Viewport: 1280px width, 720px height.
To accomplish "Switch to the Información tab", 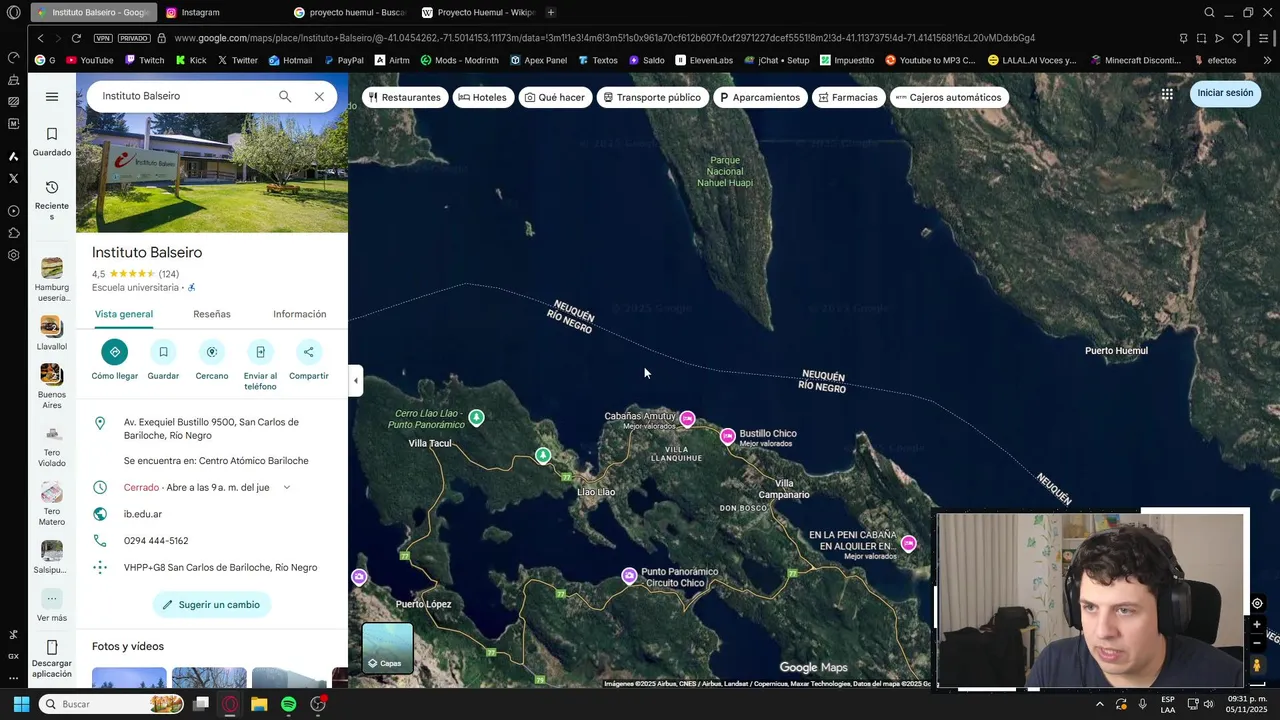I will pyautogui.click(x=300, y=314).
